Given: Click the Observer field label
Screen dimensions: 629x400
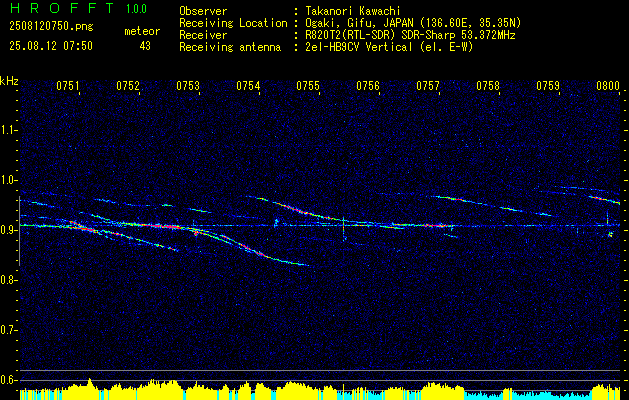Looking at the screenshot, I should click(203, 11).
